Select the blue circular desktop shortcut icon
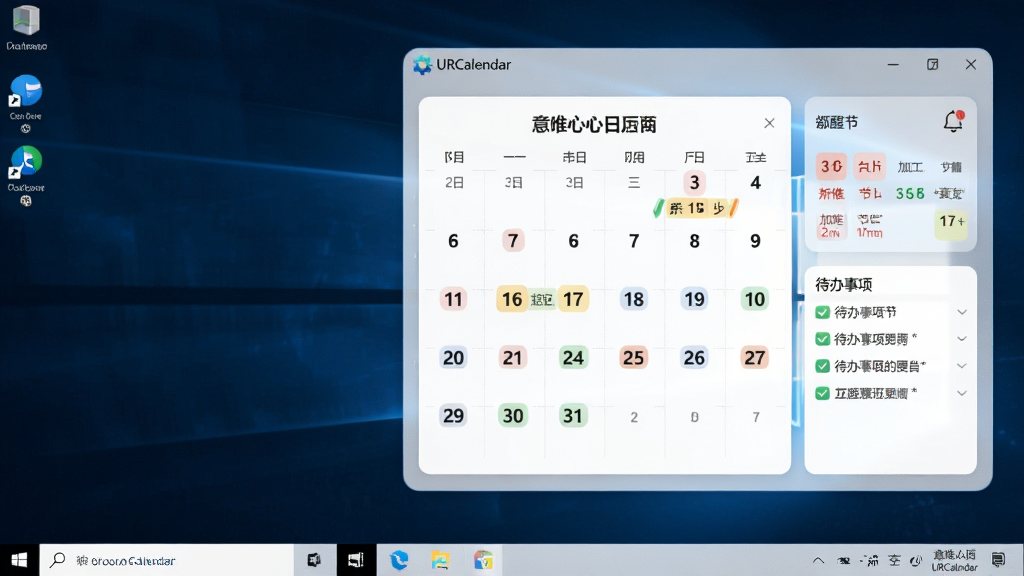 tap(26, 91)
